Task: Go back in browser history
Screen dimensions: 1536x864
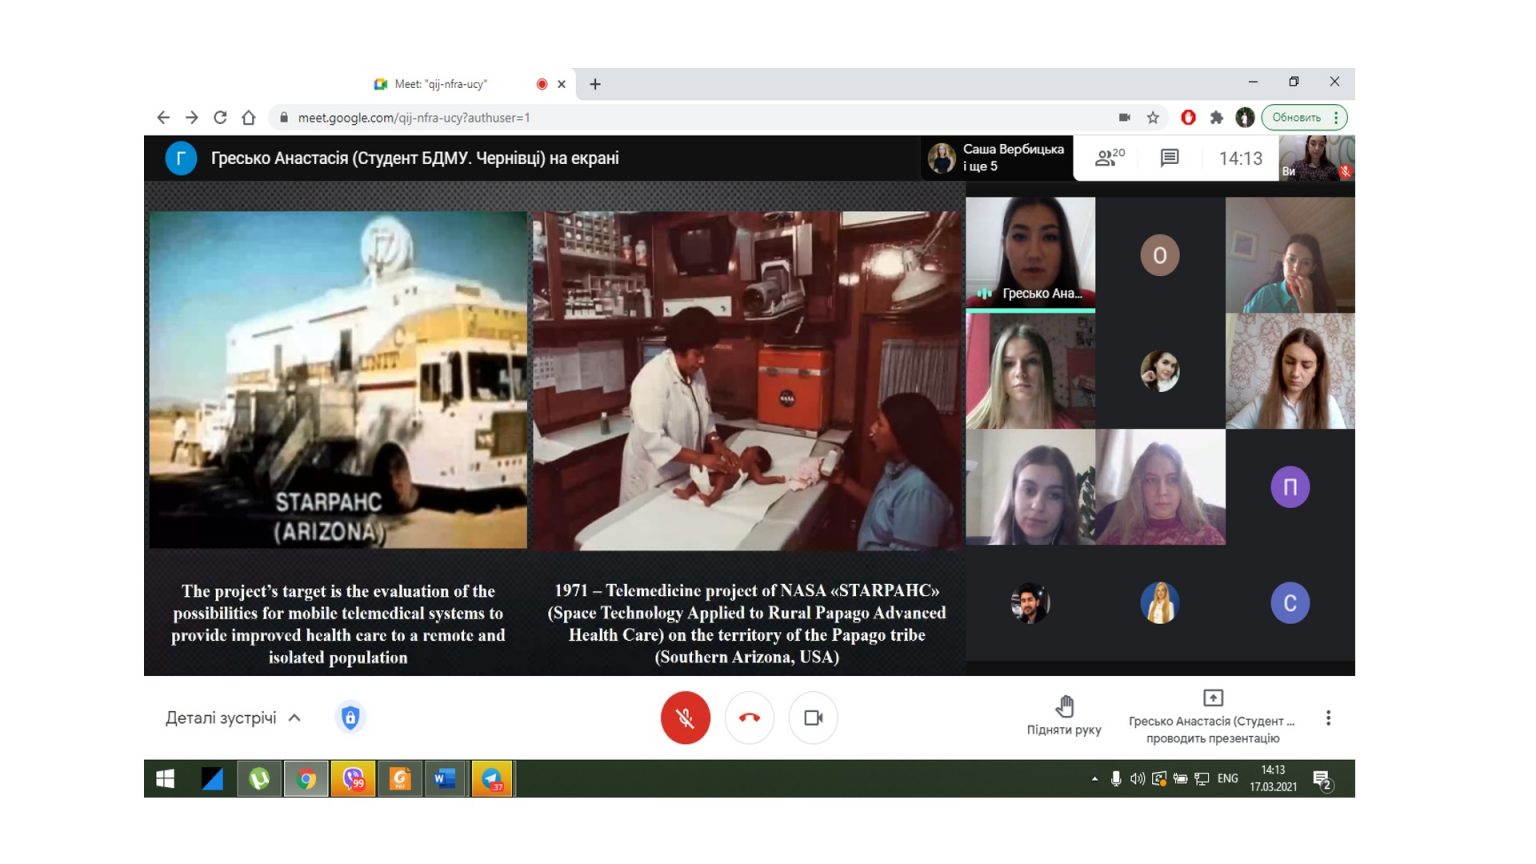Action: (163, 117)
